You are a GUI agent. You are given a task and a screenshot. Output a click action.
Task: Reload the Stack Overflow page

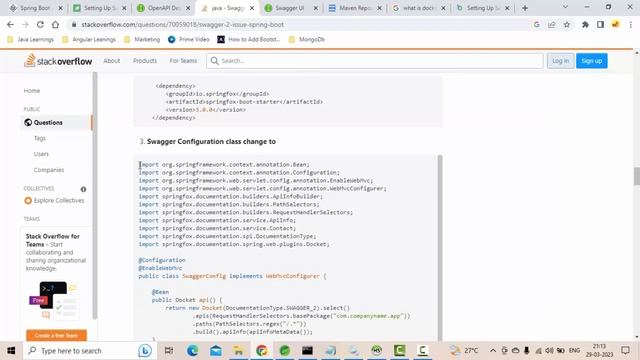pyautogui.click(x=40, y=25)
